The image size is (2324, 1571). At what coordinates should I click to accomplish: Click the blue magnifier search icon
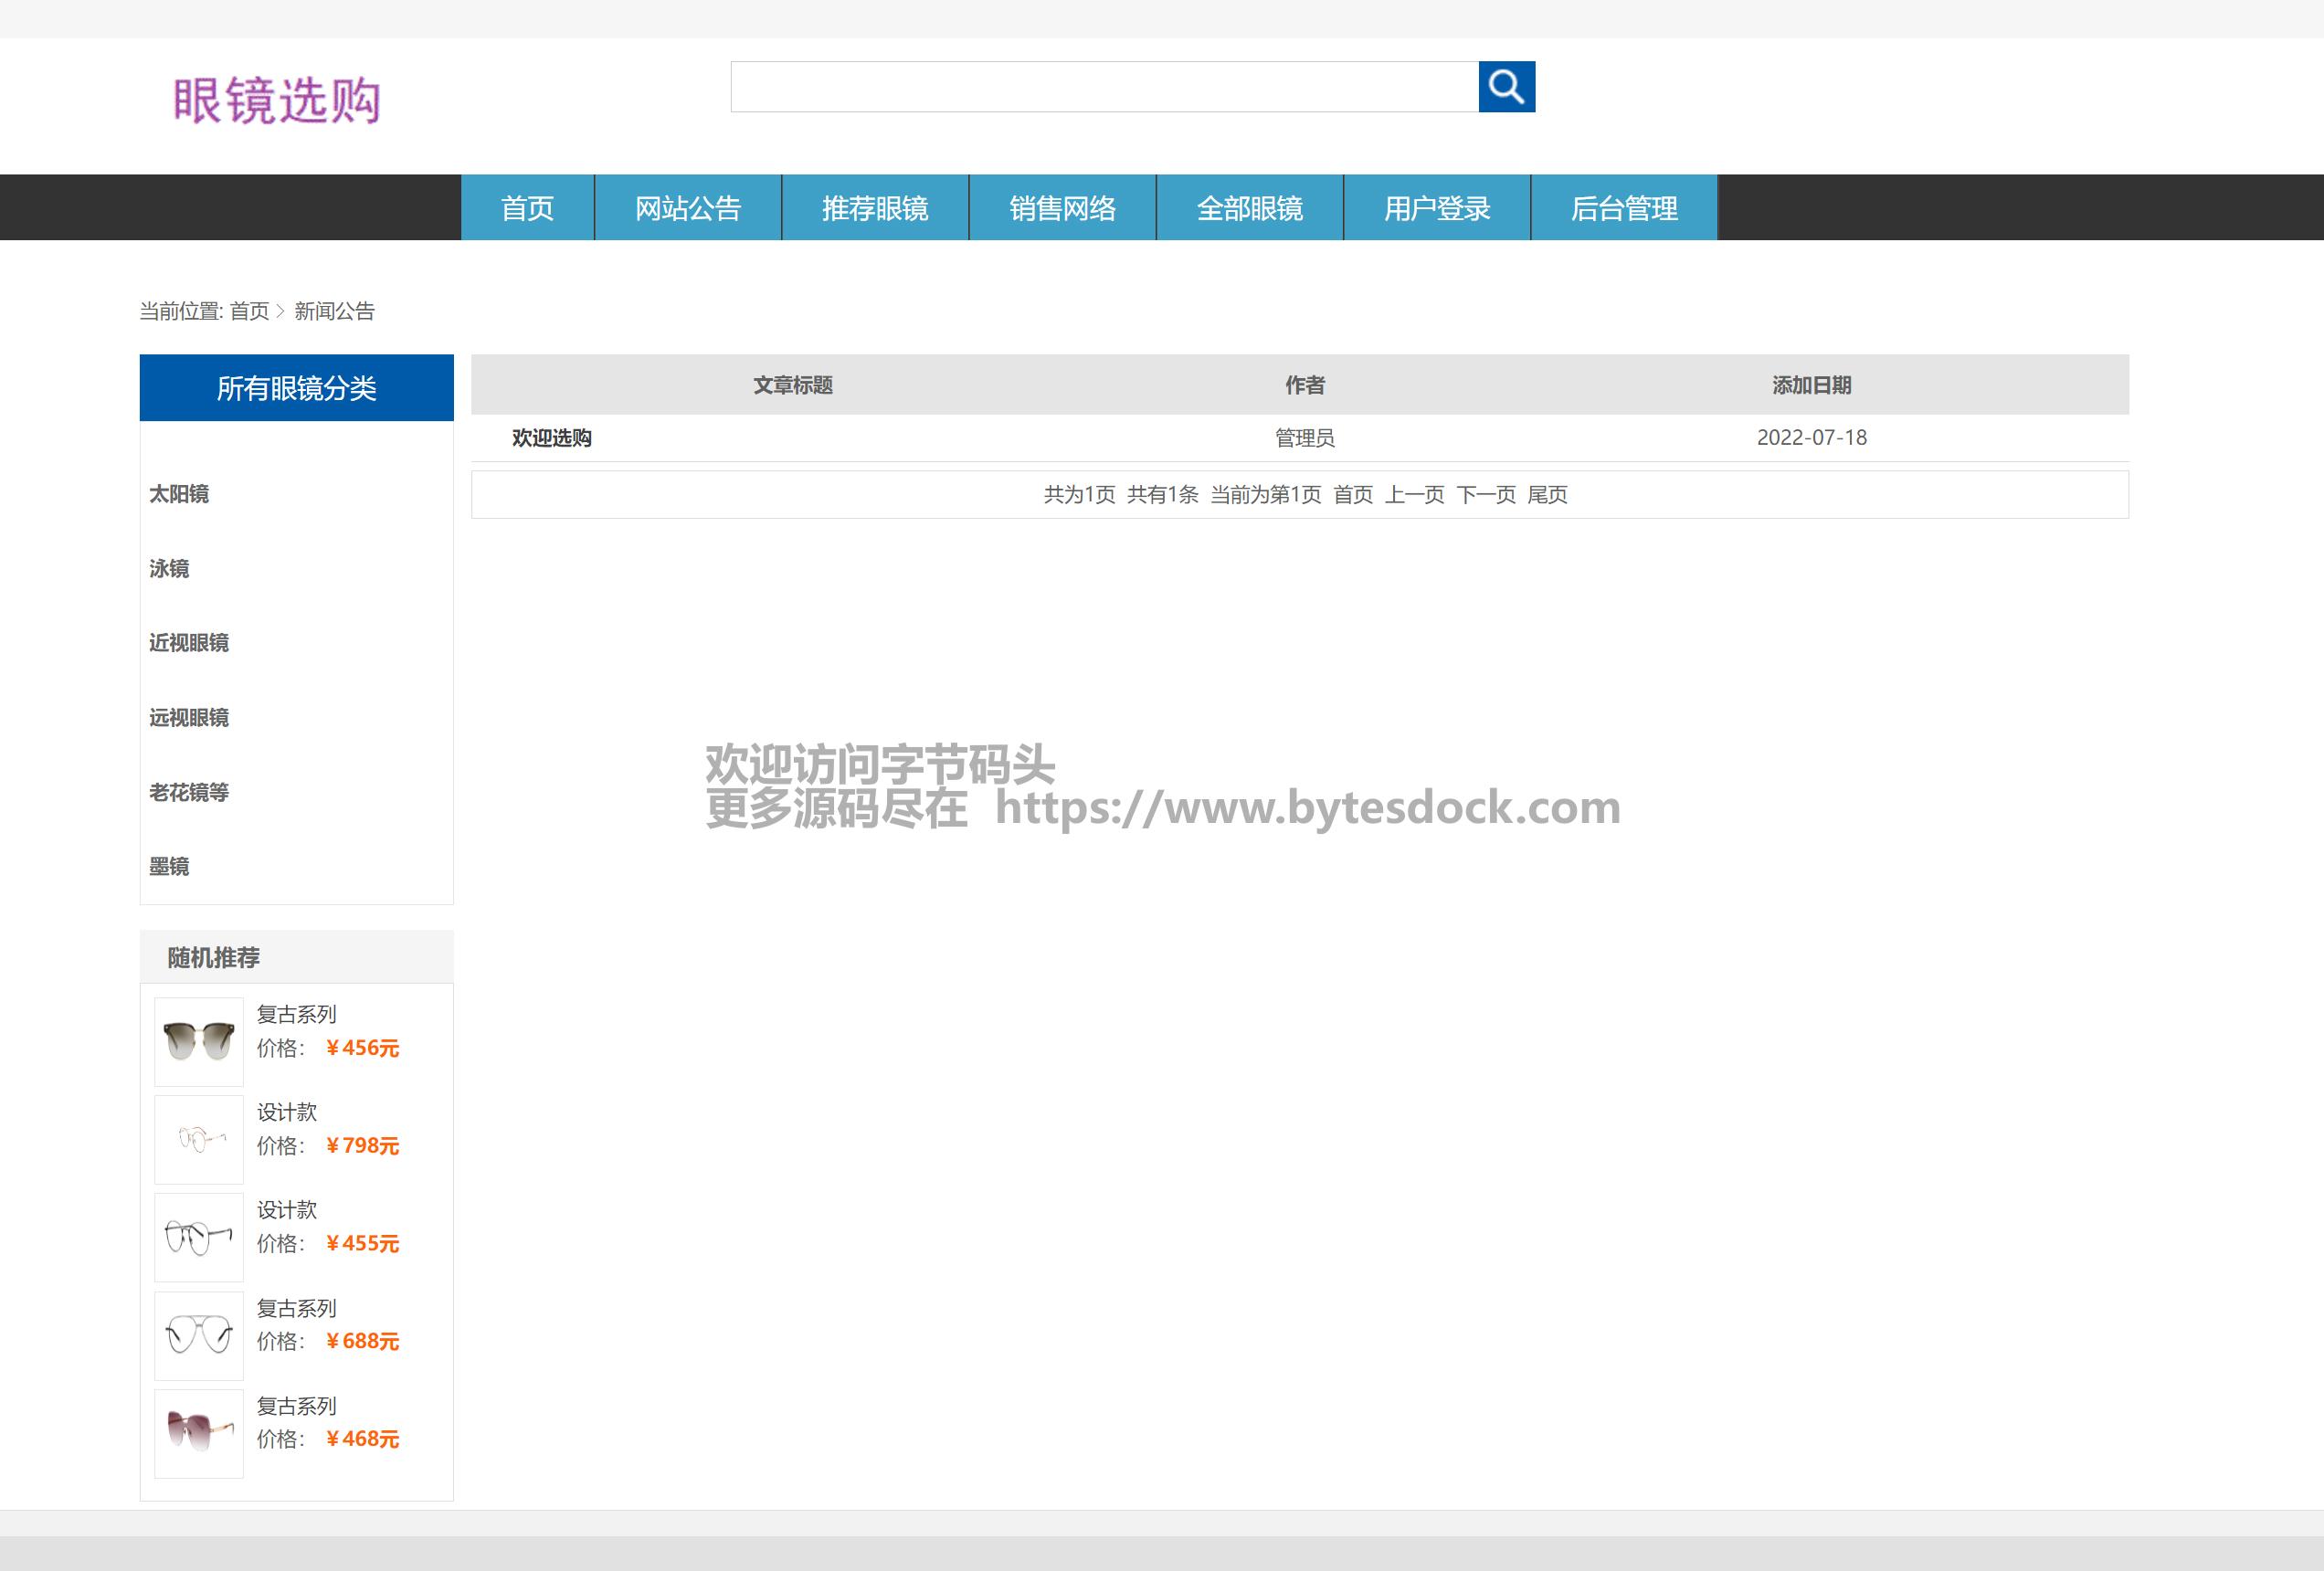tap(1506, 87)
